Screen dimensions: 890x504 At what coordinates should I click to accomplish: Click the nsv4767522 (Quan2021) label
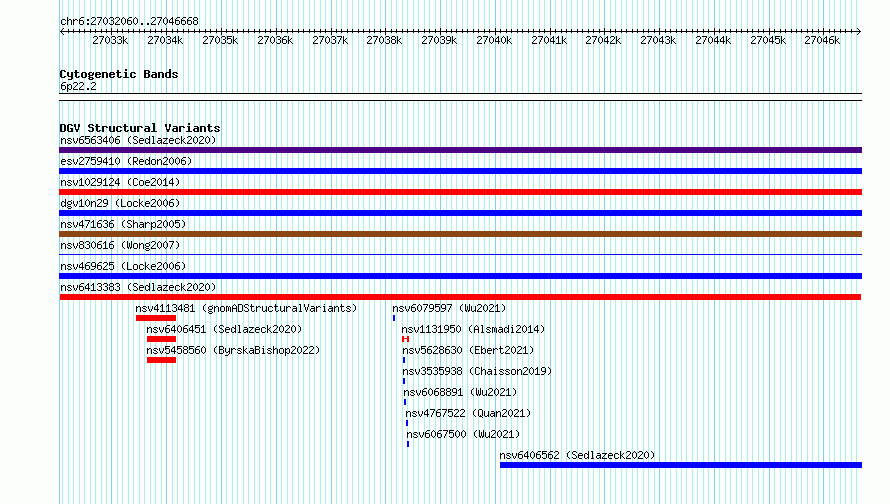[x=468, y=413]
